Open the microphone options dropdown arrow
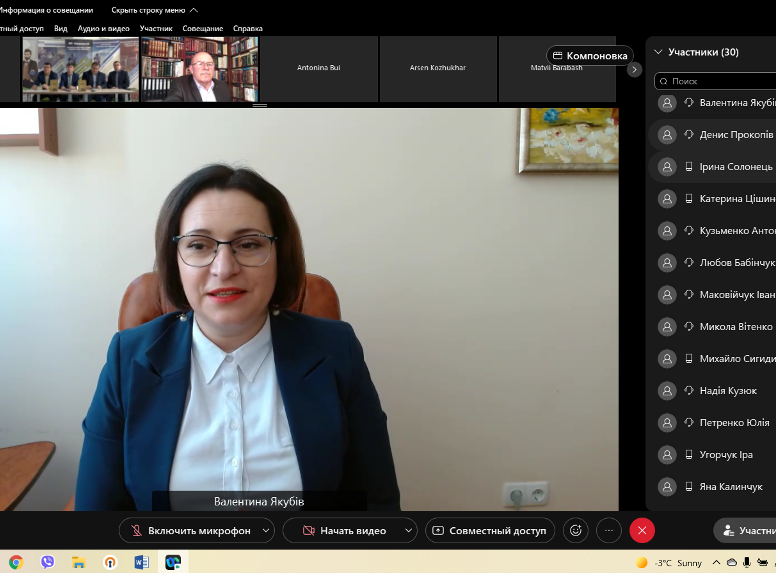The width and height of the screenshot is (776, 573). [x=266, y=530]
